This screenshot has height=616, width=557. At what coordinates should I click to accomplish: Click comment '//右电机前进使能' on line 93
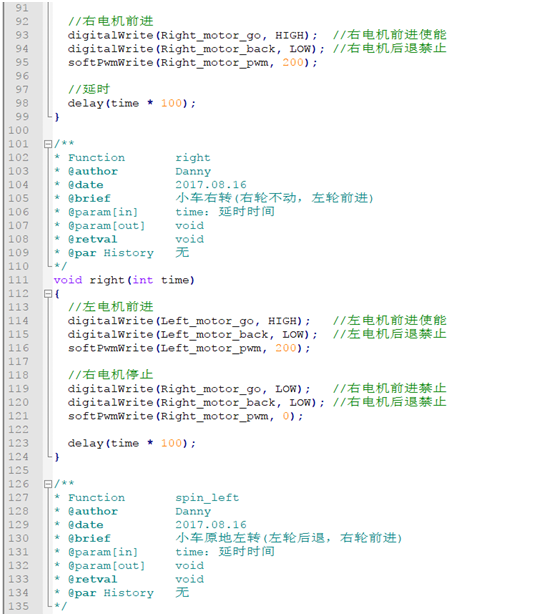point(390,35)
